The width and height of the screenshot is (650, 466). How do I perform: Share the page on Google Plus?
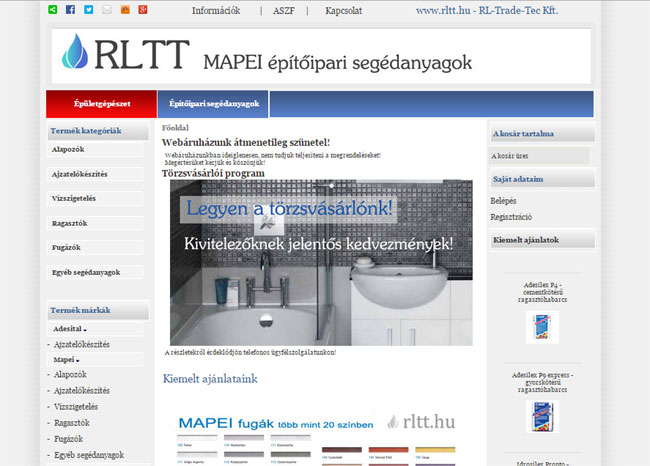[143, 10]
